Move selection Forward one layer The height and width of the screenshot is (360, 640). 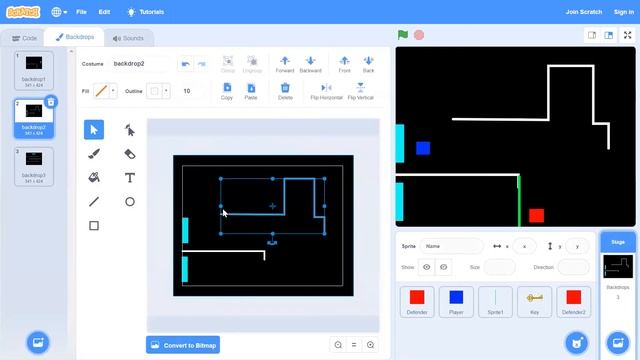coord(285,64)
